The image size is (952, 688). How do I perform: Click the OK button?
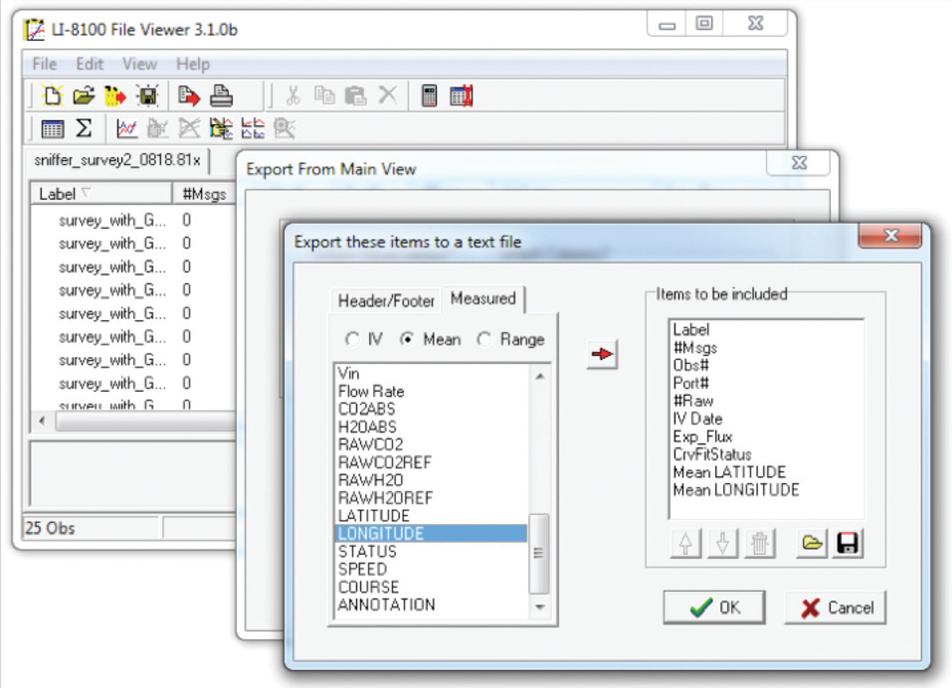tap(714, 607)
